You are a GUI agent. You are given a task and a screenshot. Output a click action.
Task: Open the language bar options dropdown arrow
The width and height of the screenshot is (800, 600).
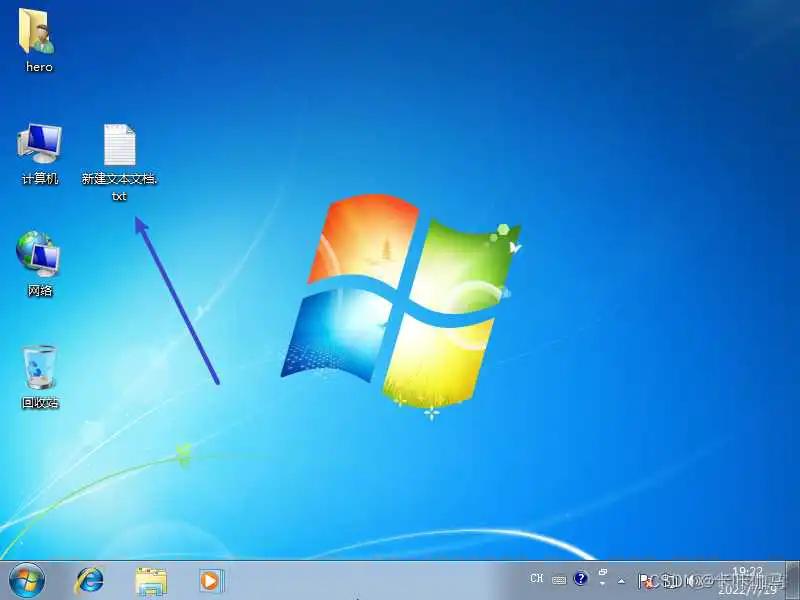[601, 585]
